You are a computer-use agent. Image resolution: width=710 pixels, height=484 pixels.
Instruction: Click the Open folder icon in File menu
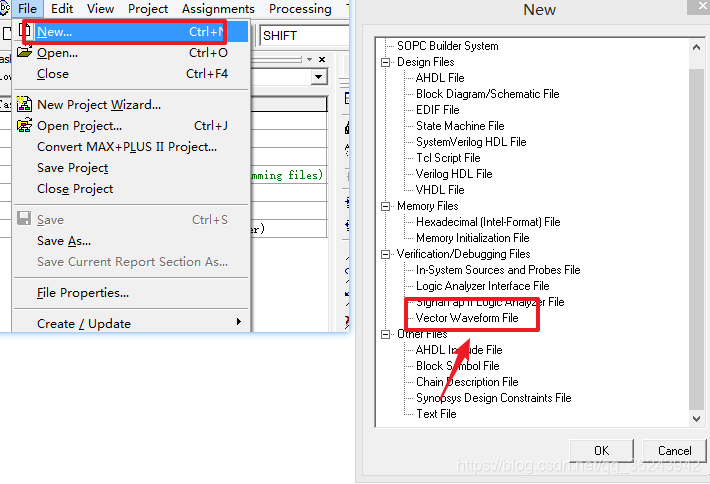(x=24, y=52)
